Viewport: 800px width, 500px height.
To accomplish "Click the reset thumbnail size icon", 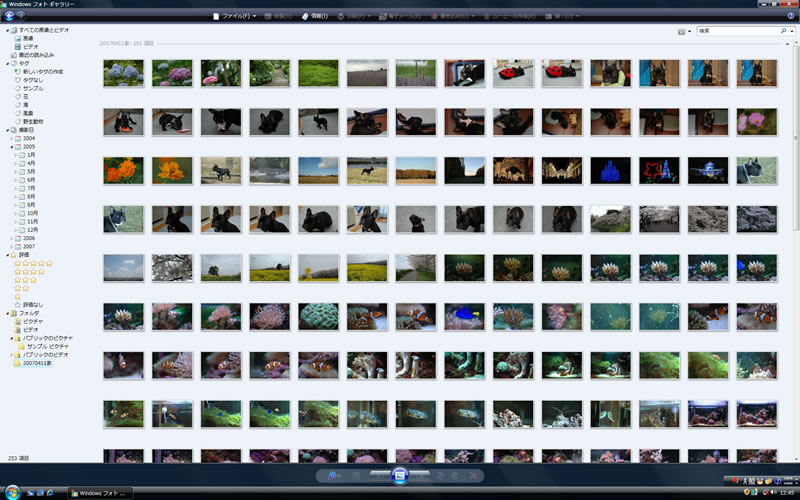I will 356,476.
